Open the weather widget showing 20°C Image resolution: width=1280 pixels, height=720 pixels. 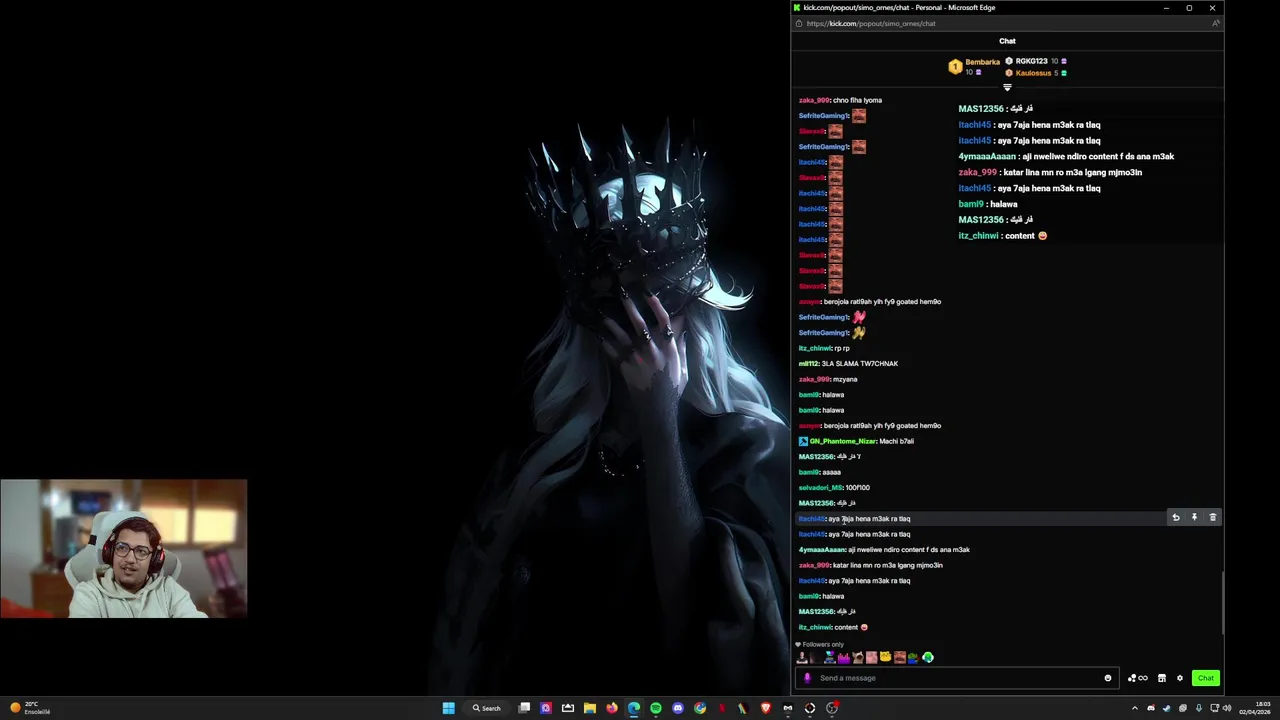[x=30, y=708]
